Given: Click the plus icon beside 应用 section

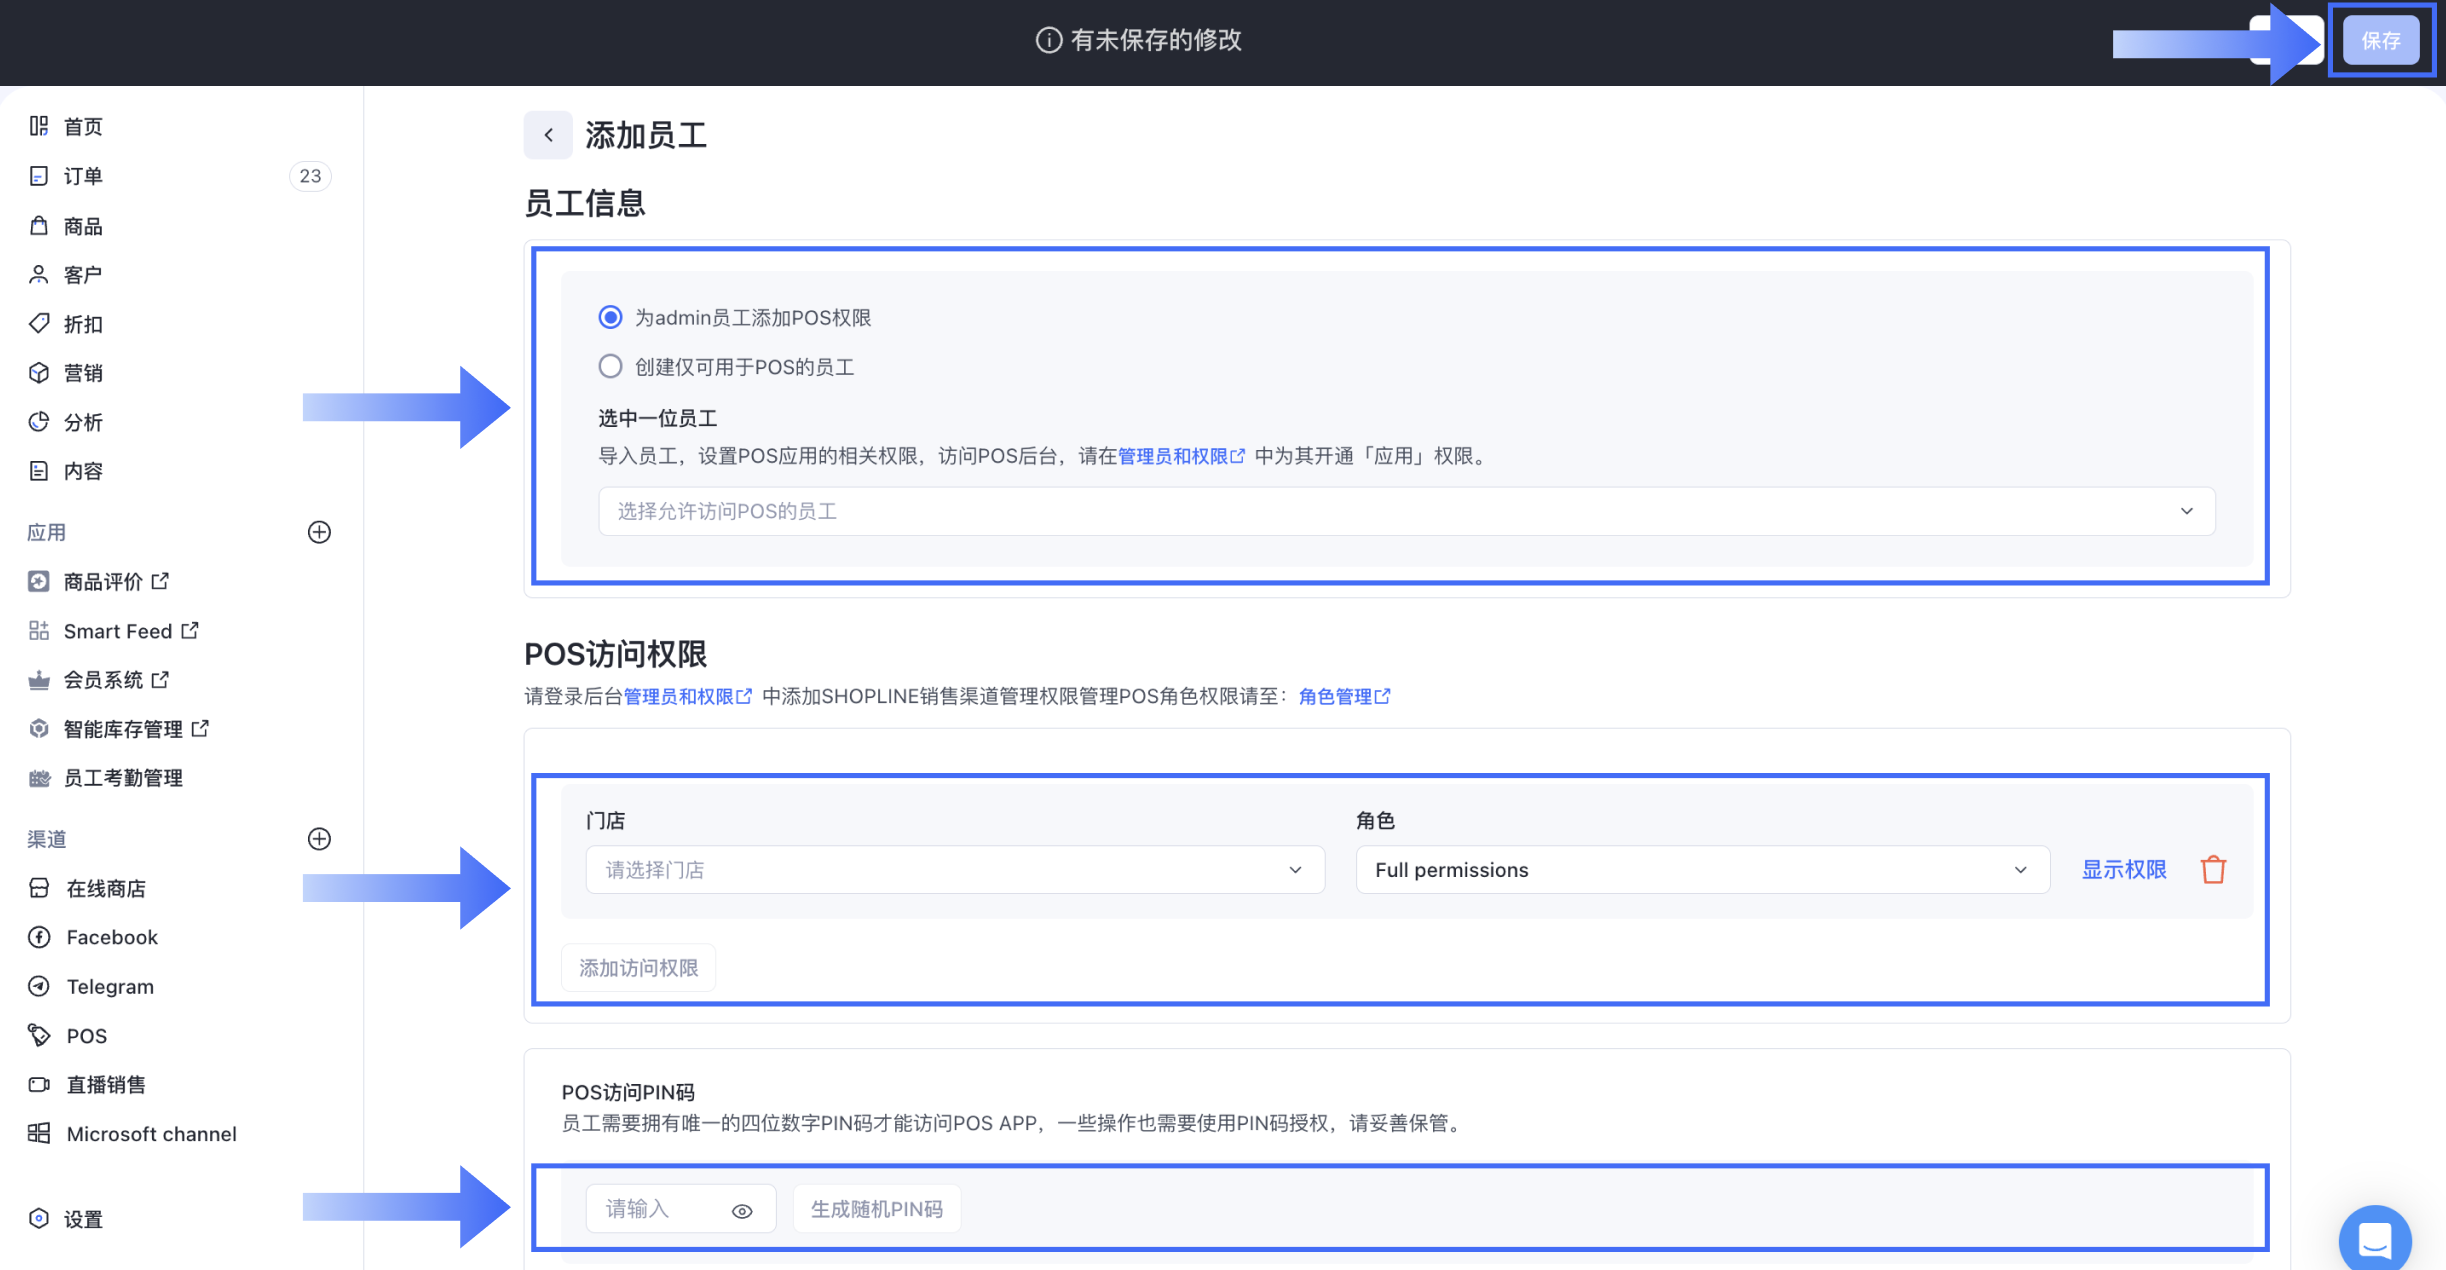Looking at the screenshot, I should coord(319,532).
